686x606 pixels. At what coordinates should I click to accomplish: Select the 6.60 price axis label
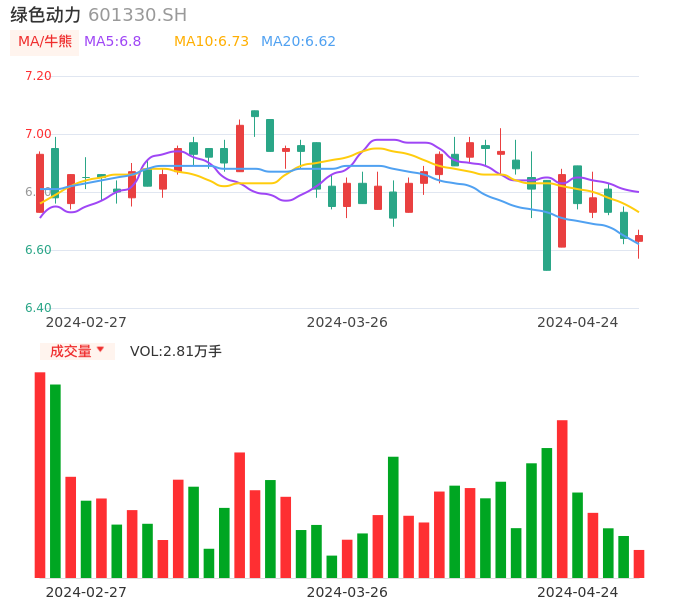pyautogui.click(x=38, y=250)
